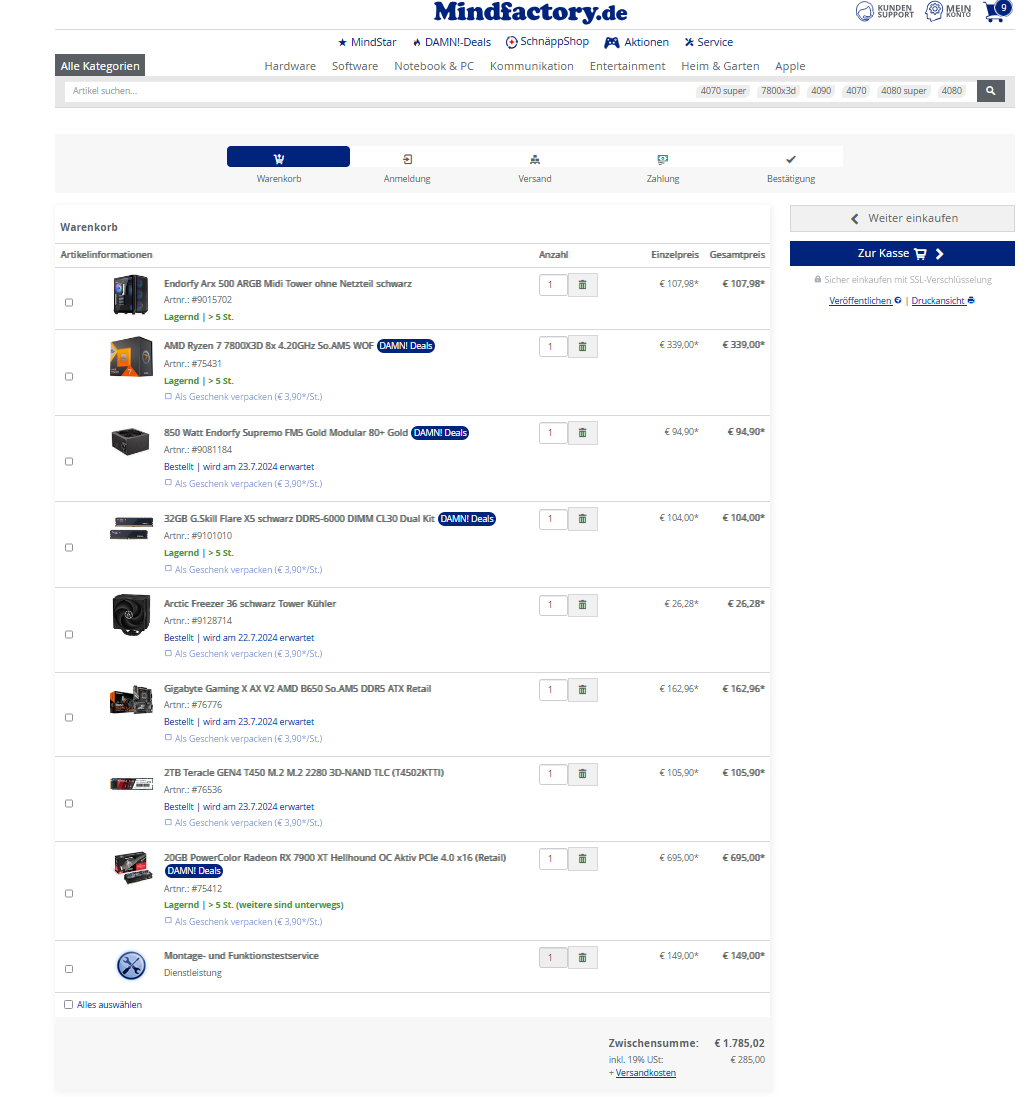Enable gift wrapping for the RX 7900 XT
1036x1097 pixels.
point(168,921)
